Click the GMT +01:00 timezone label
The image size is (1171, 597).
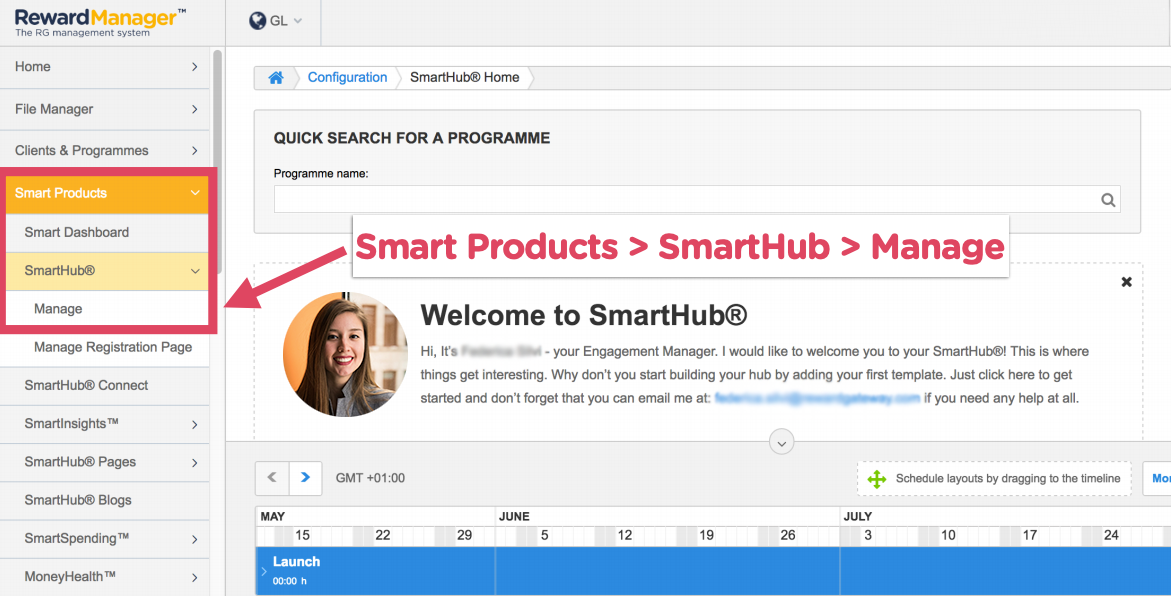coord(370,478)
